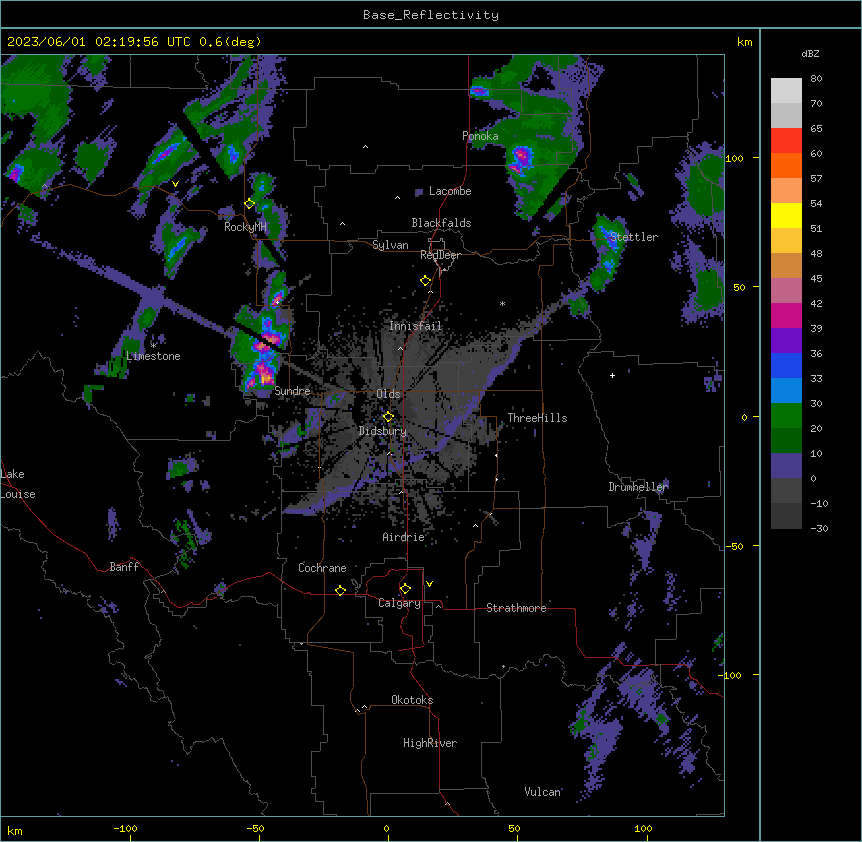
Task: Click the yellow diamond marker south of RedDeer
Action: point(425,280)
